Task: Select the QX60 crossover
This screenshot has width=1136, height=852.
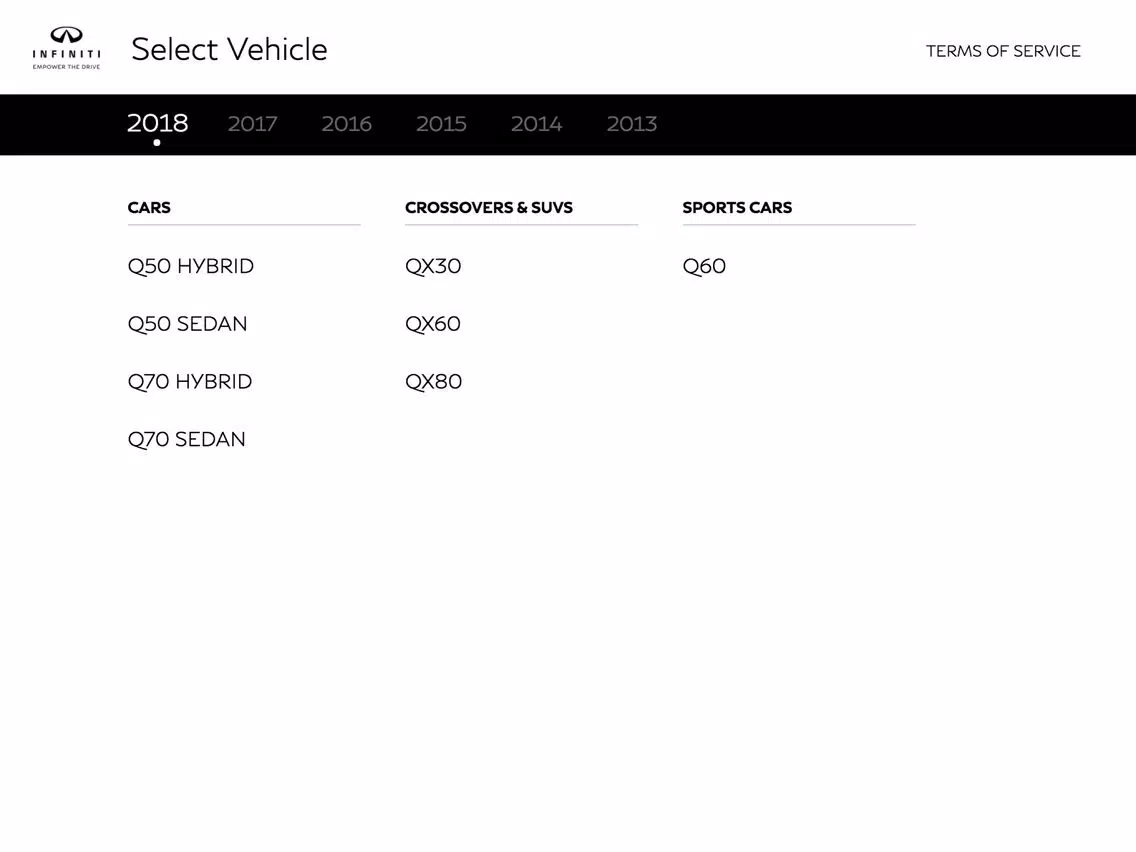Action: click(433, 324)
